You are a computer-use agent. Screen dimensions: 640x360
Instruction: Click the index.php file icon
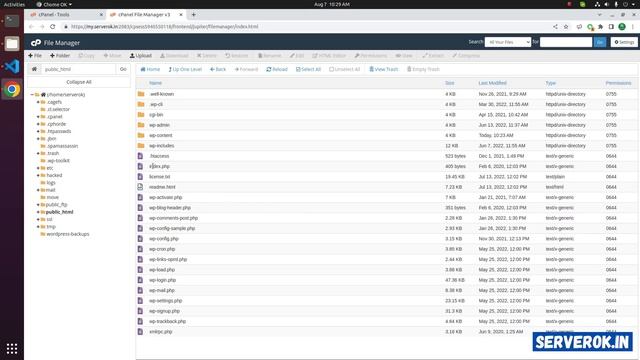click(x=140, y=167)
